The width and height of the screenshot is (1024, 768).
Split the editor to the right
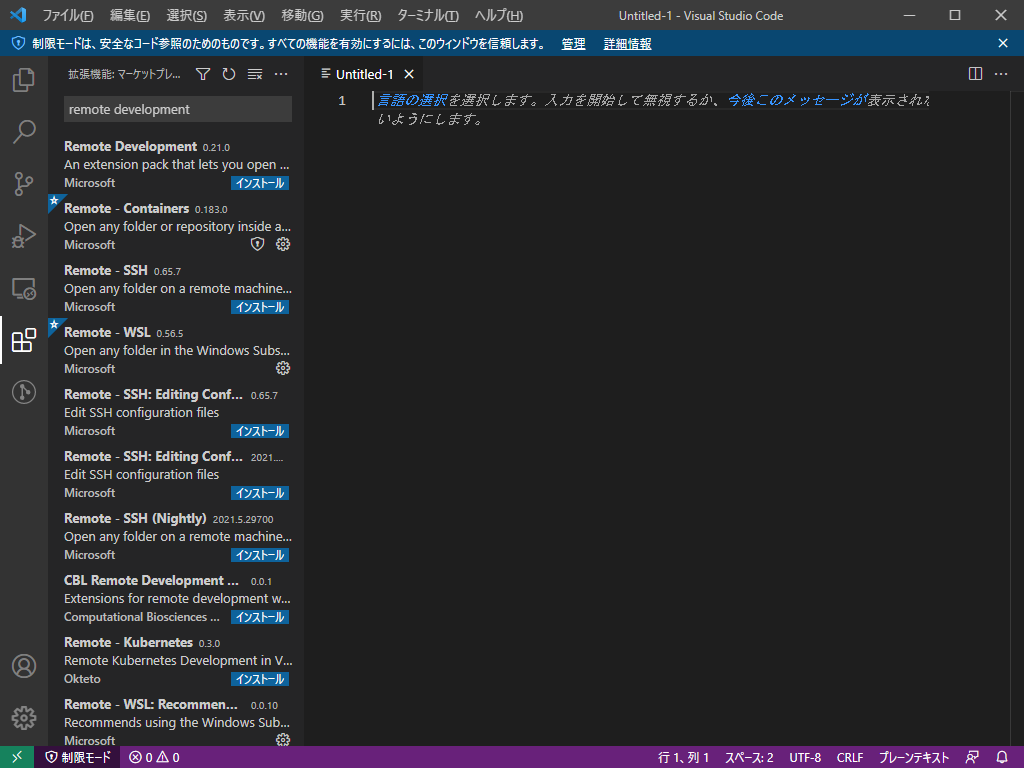pyautogui.click(x=975, y=74)
